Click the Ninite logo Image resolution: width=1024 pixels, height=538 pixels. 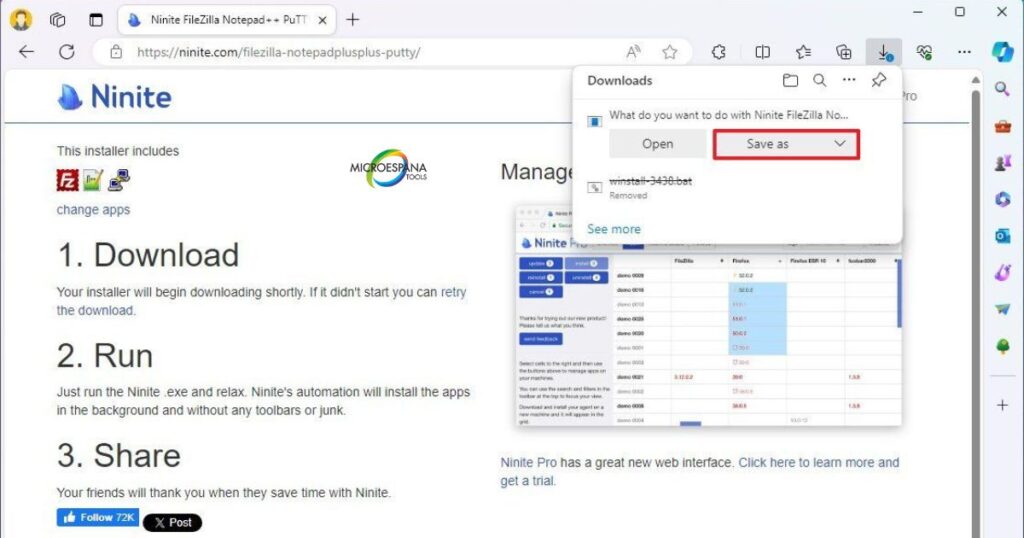115,97
